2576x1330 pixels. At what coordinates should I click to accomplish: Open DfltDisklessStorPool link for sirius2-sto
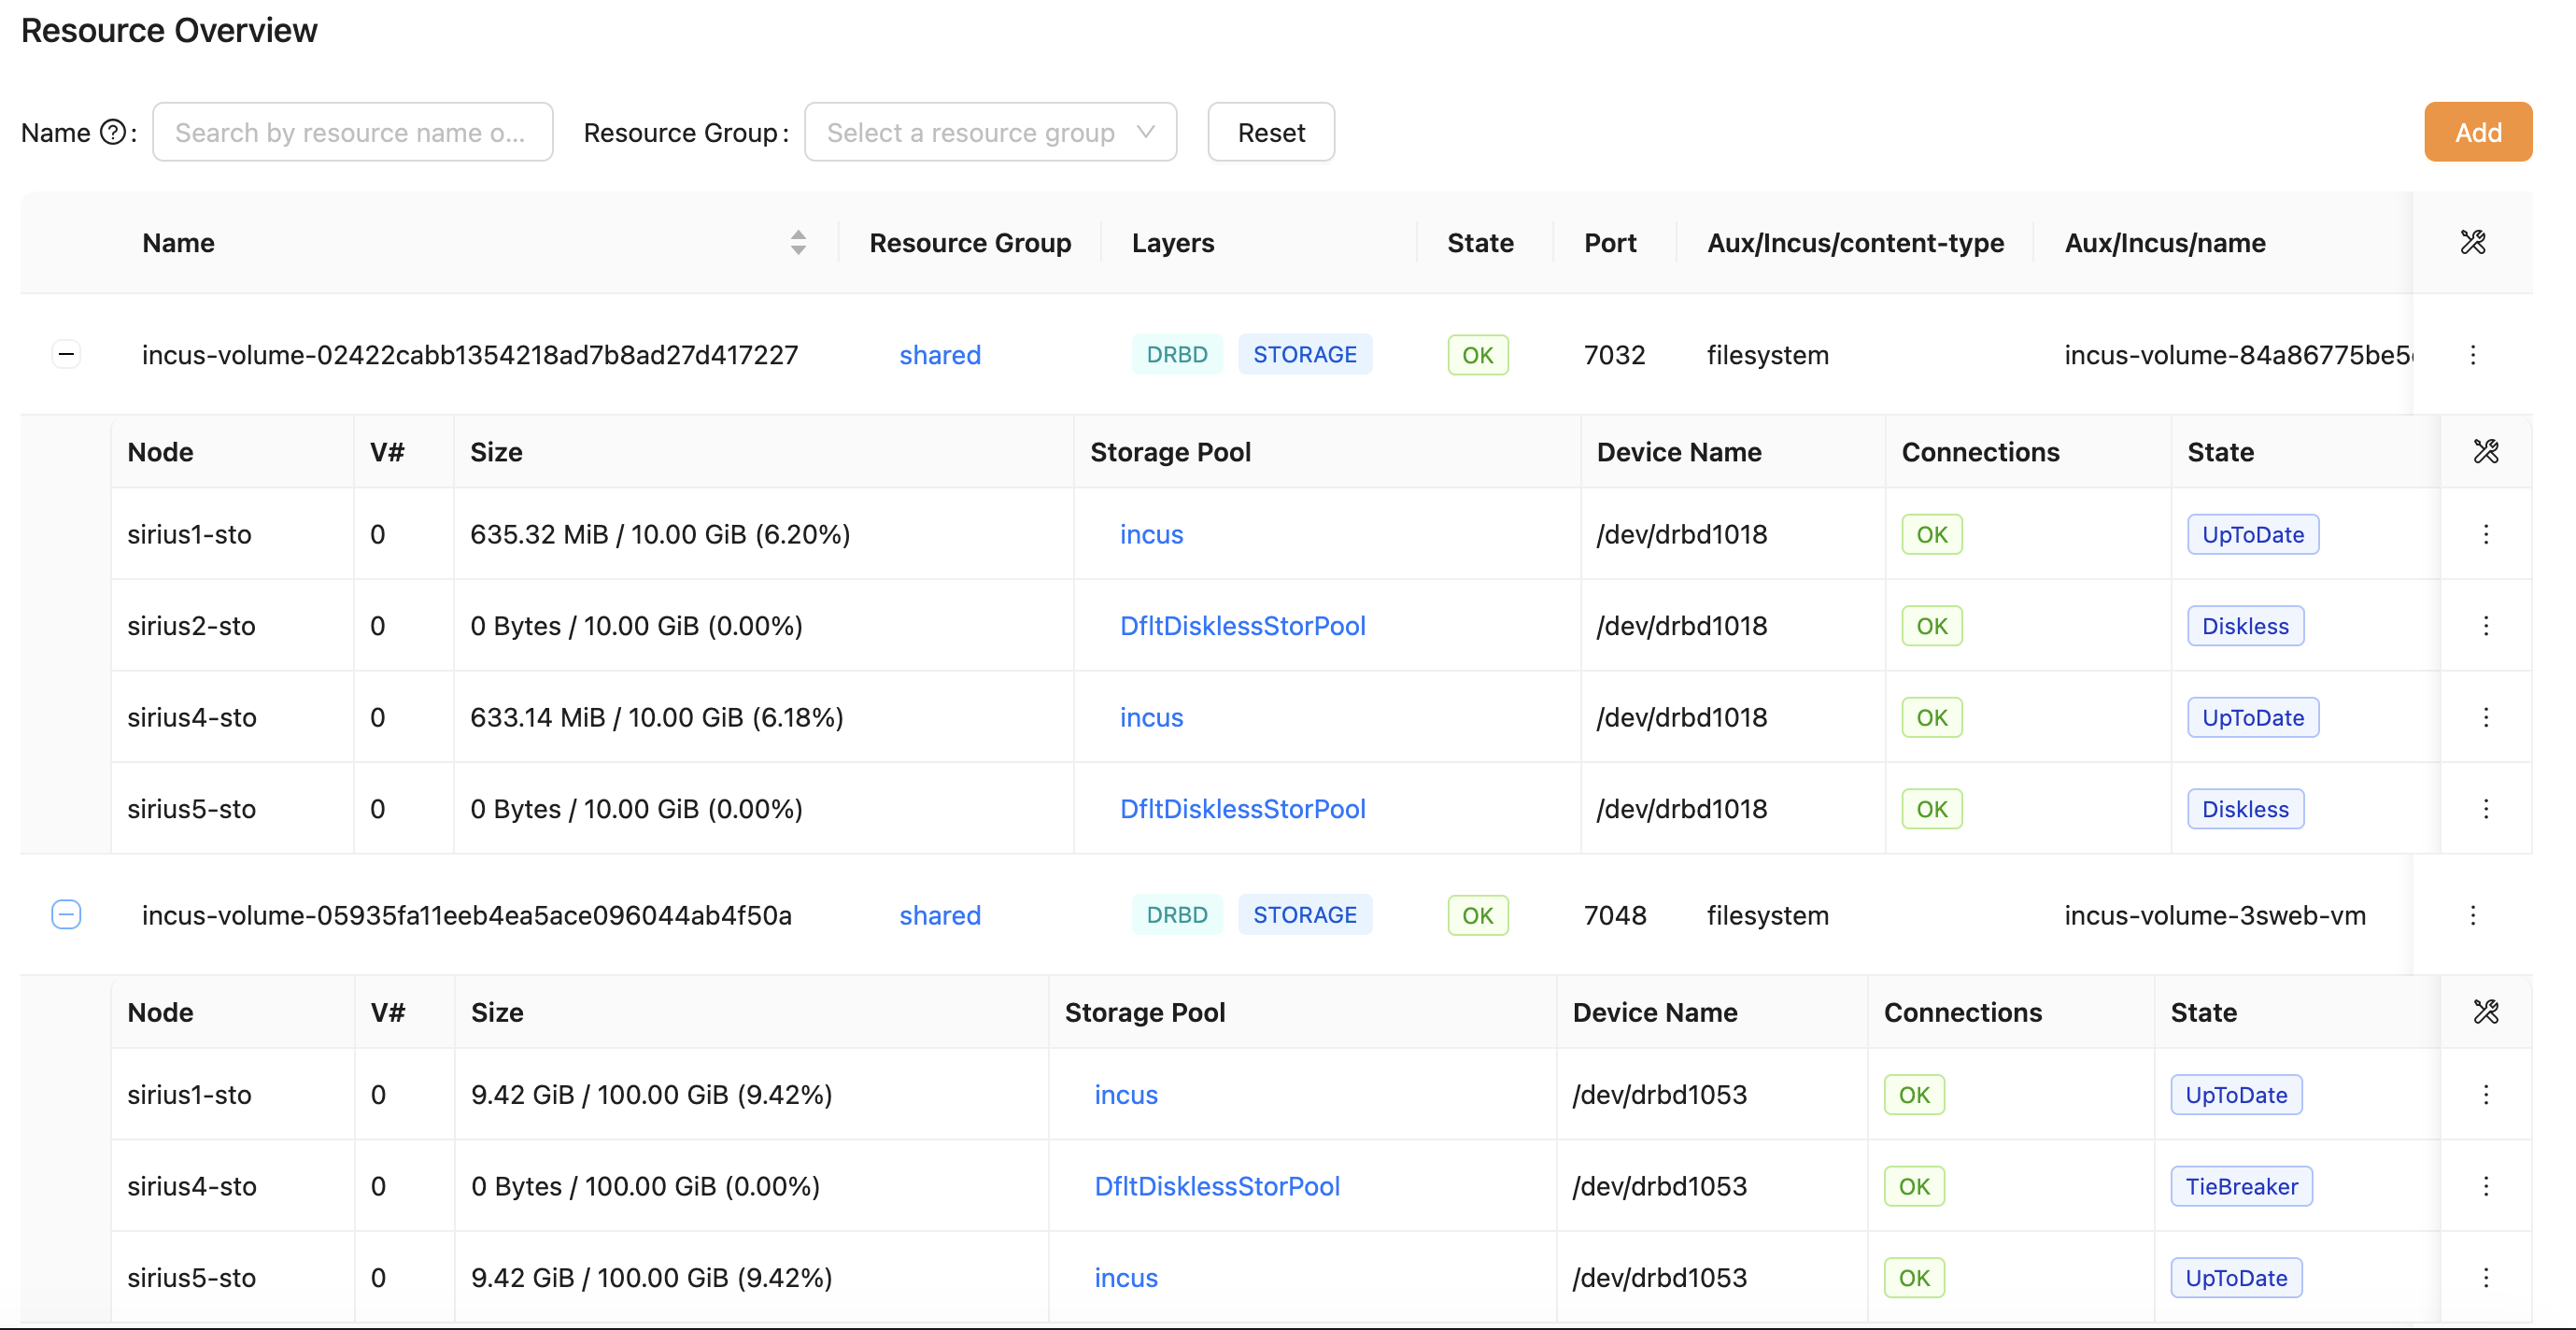(1241, 626)
